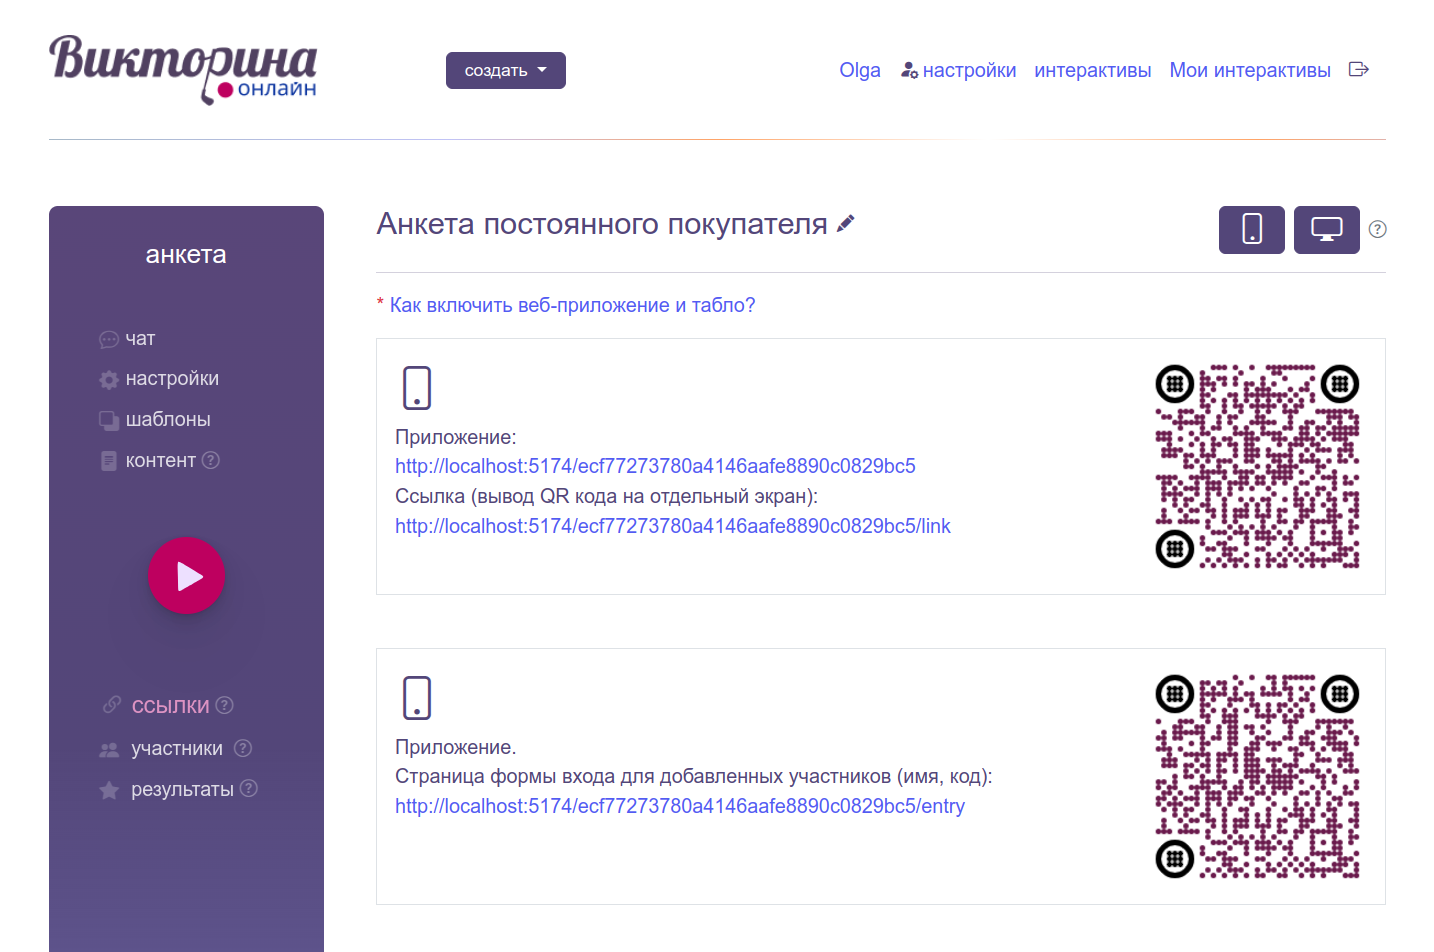Image resolution: width=1434 pixels, height=952 pixels.
Task: Click help icon beside ссылки
Action: tap(225, 705)
